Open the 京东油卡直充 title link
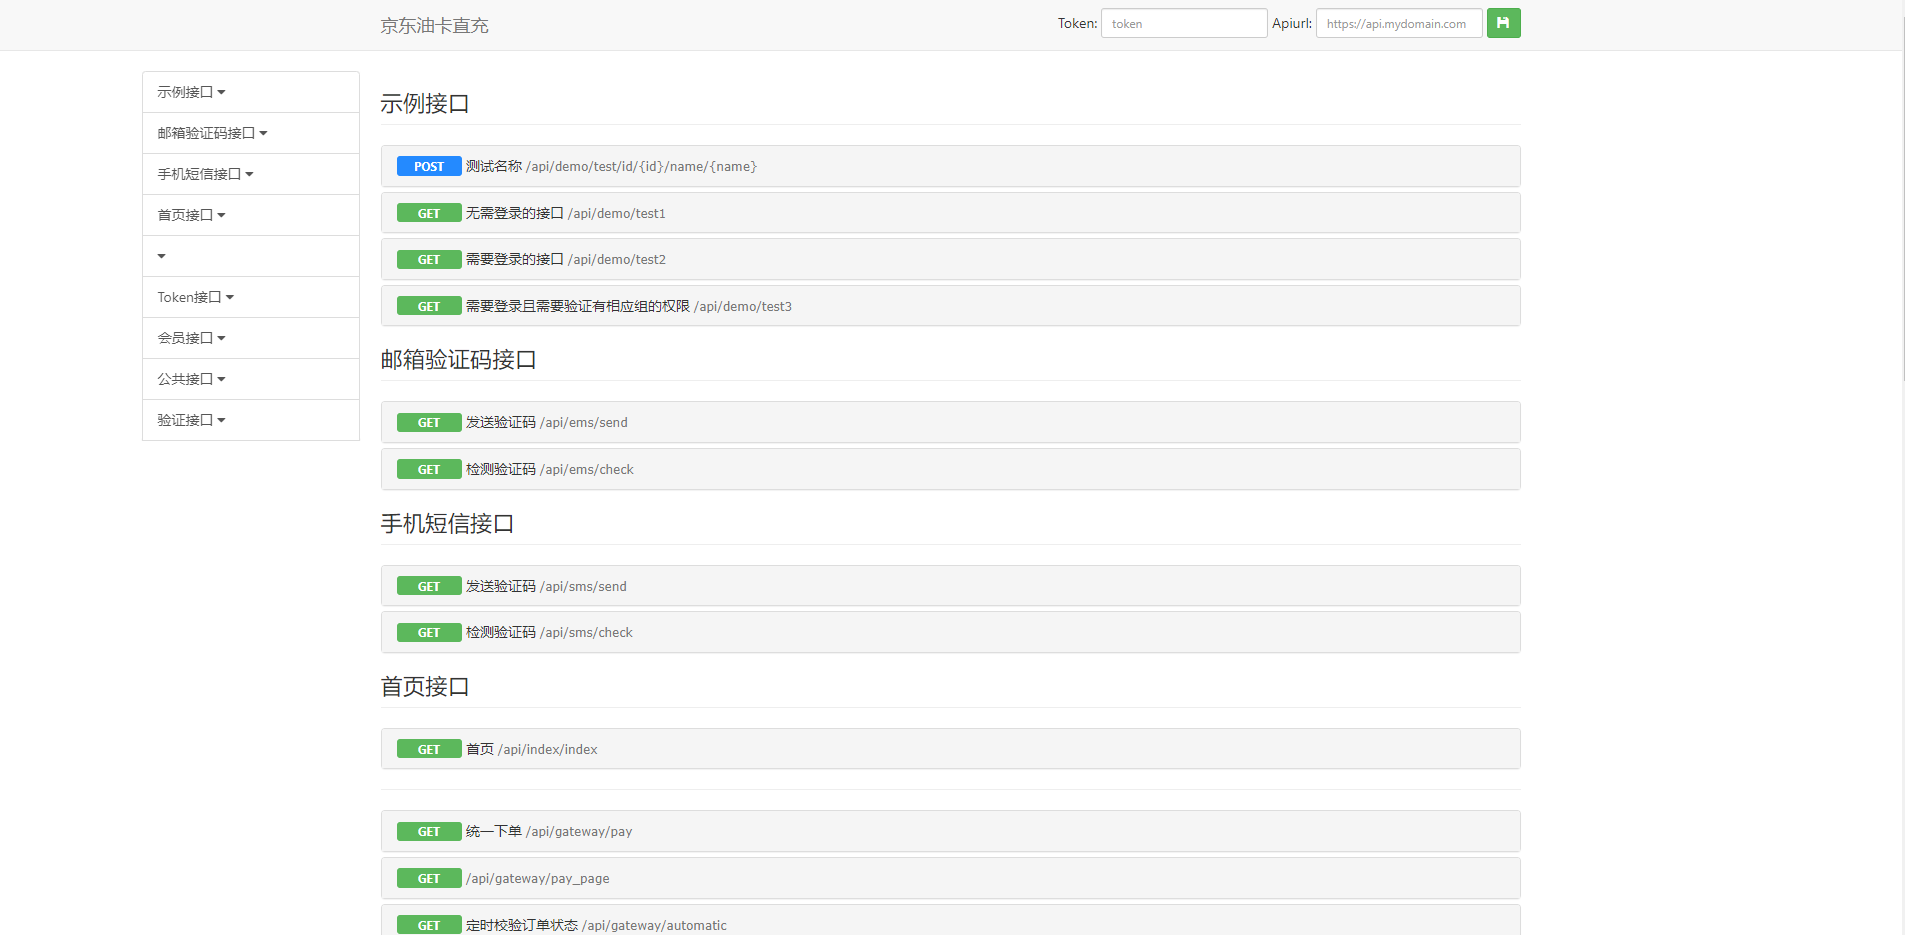1905x935 pixels. [x=434, y=26]
